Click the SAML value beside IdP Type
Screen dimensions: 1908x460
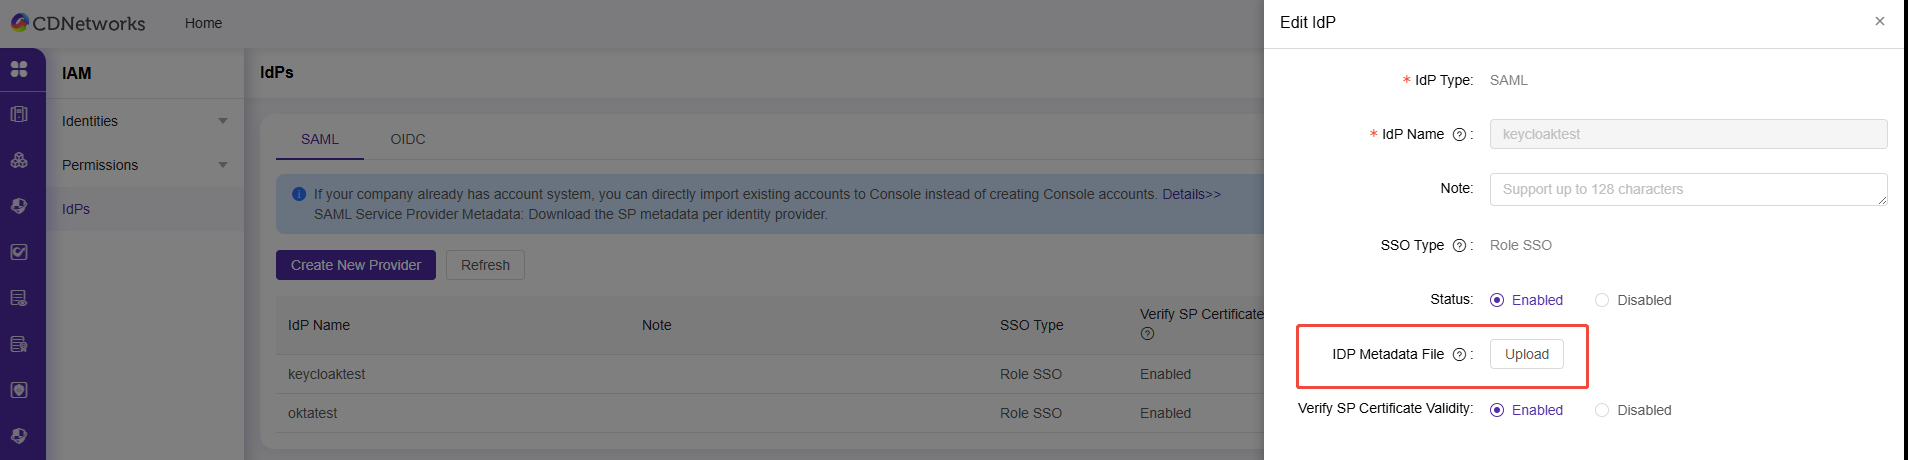pyautogui.click(x=1509, y=80)
